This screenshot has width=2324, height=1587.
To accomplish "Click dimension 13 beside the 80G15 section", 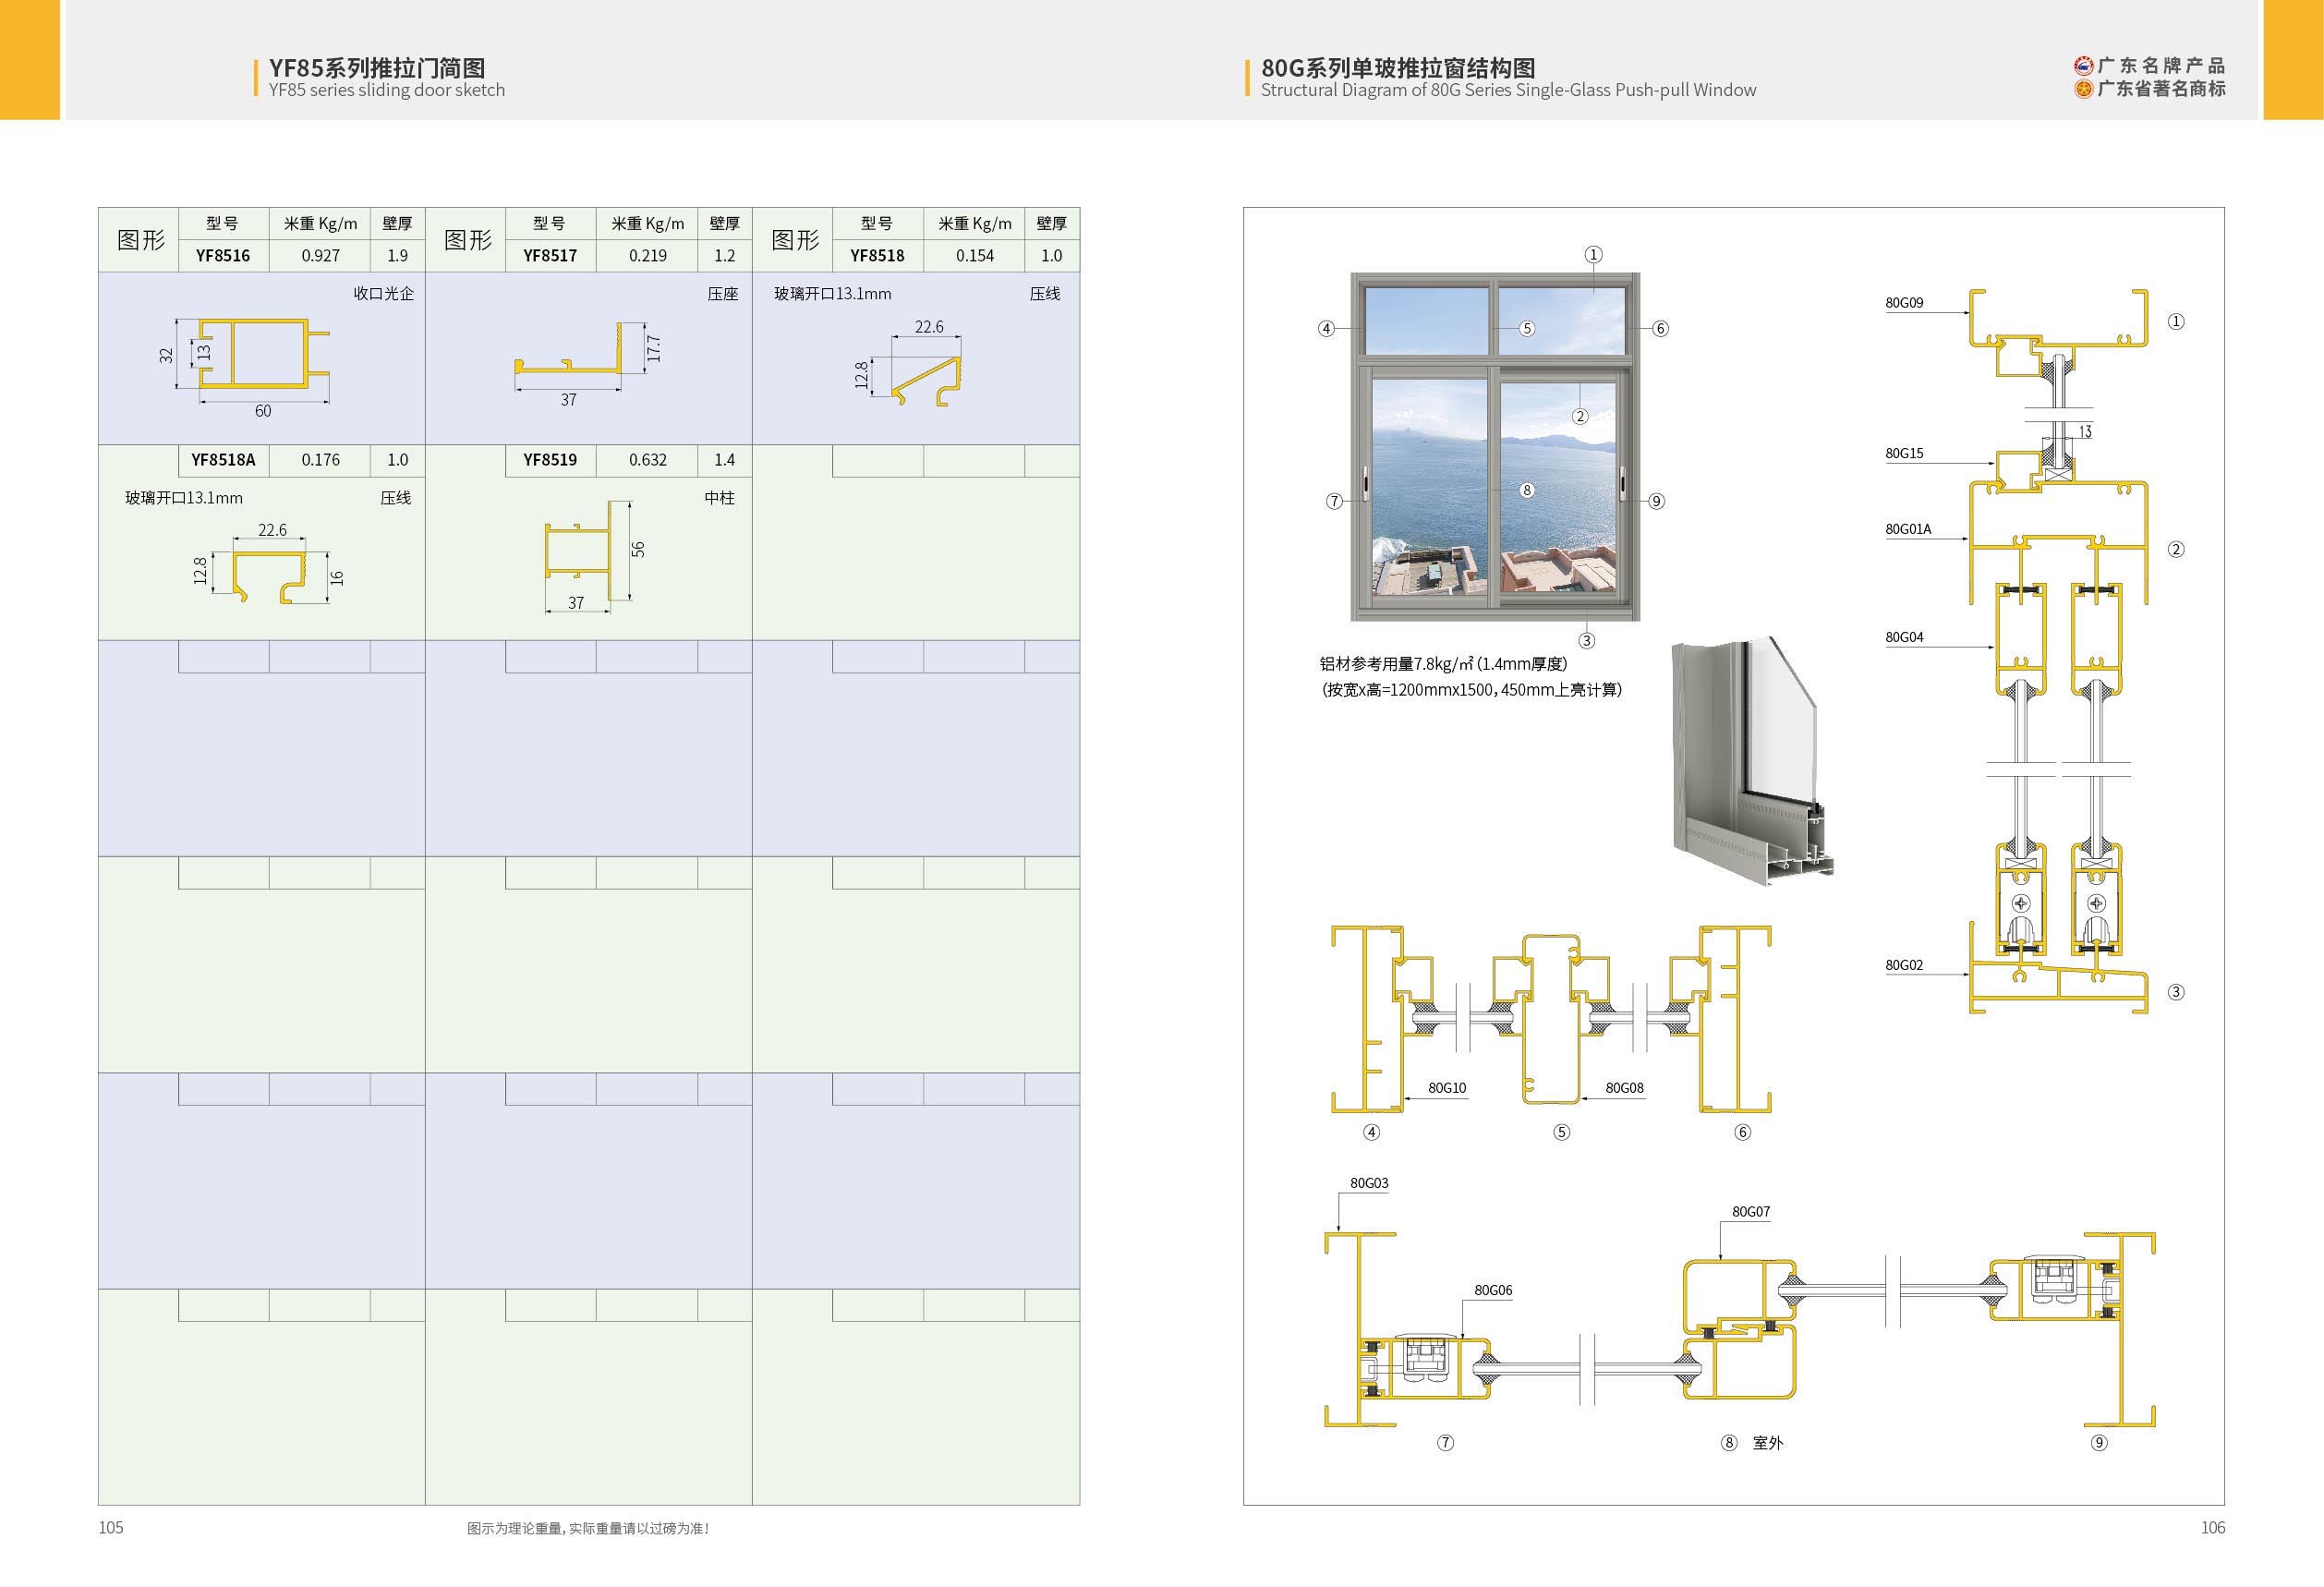I will pyautogui.click(x=2085, y=432).
